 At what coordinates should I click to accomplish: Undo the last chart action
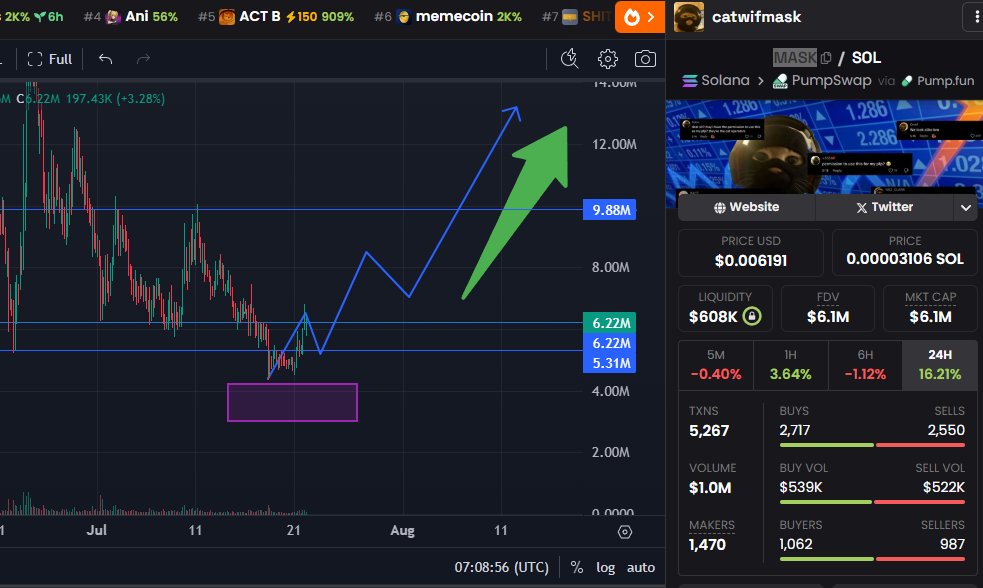click(105, 59)
